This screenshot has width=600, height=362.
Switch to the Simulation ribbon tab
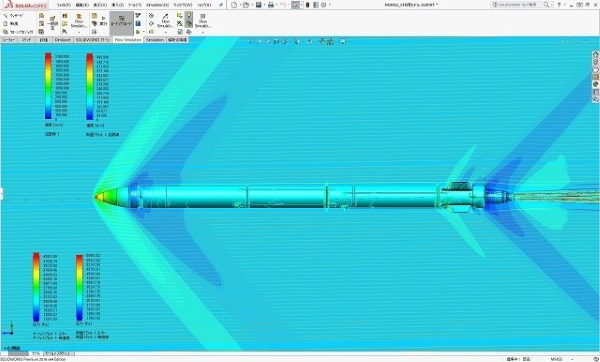tap(155, 40)
